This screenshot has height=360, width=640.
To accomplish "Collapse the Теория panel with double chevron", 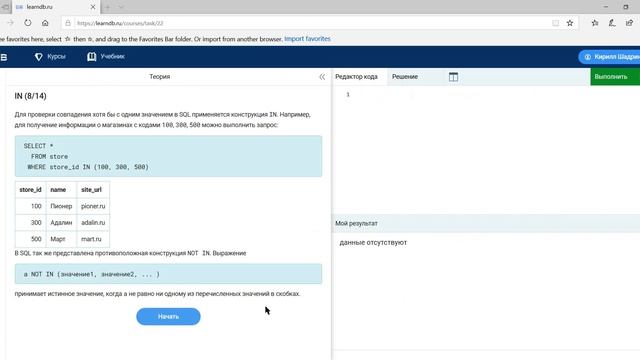I will [x=322, y=77].
